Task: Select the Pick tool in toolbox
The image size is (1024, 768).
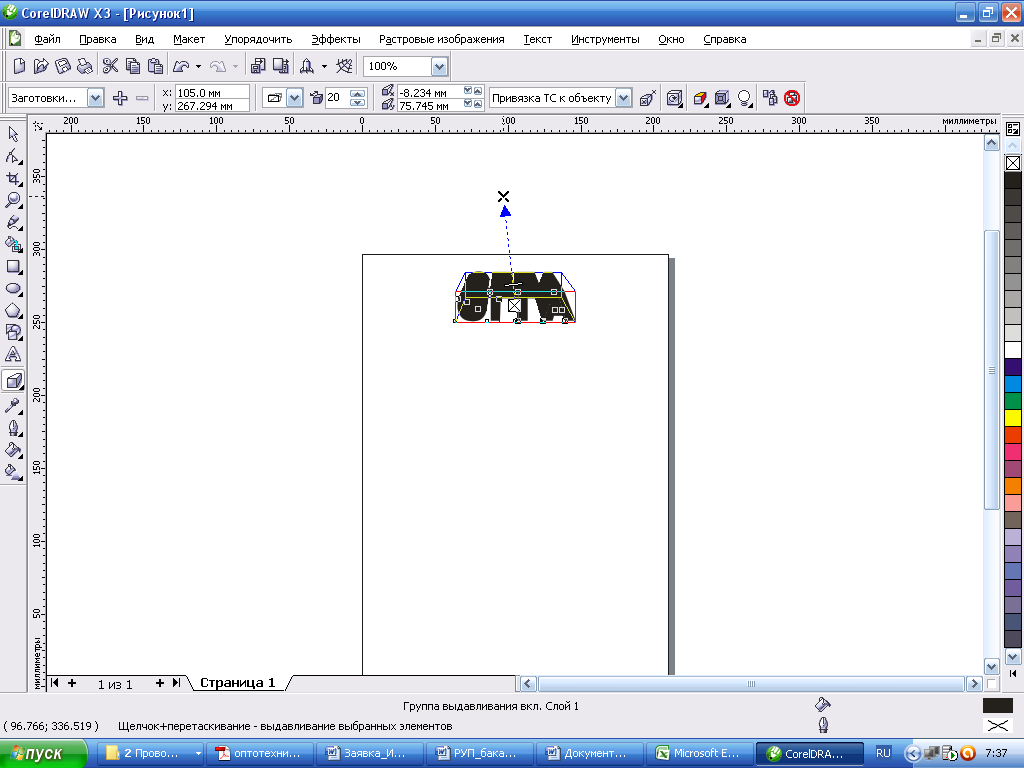Action: (x=13, y=134)
